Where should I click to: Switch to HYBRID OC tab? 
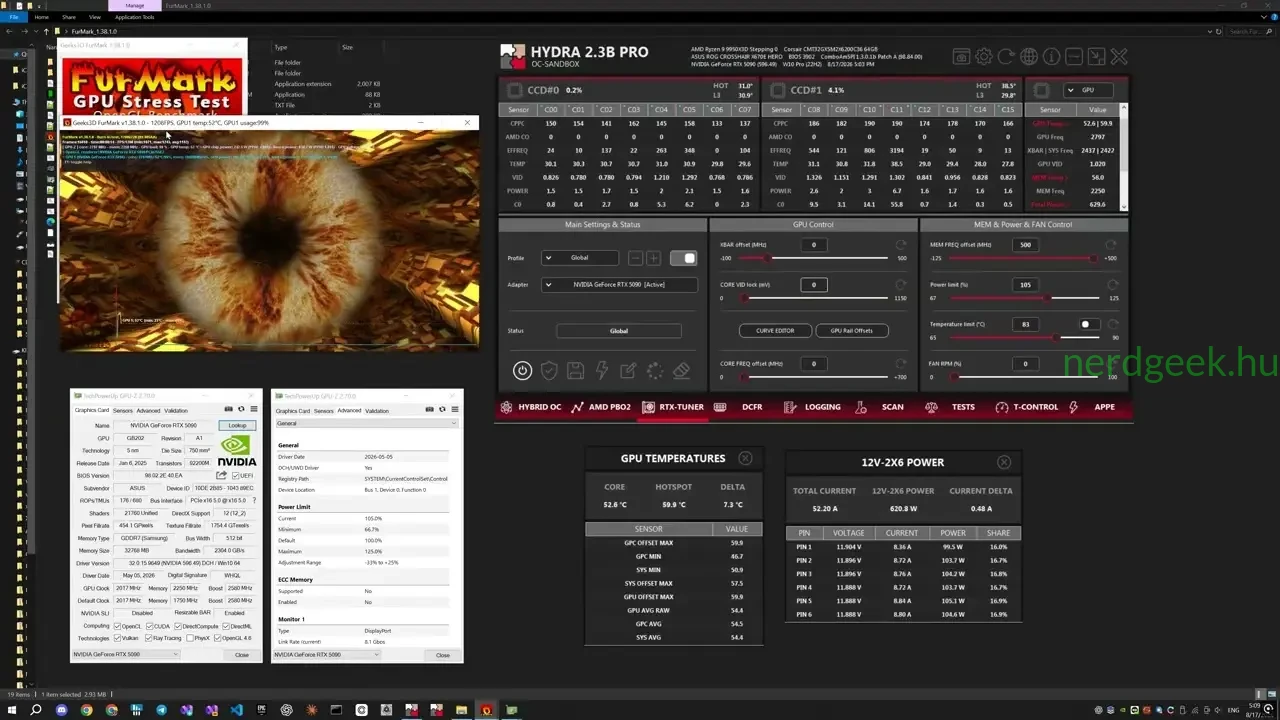click(529, 407)
